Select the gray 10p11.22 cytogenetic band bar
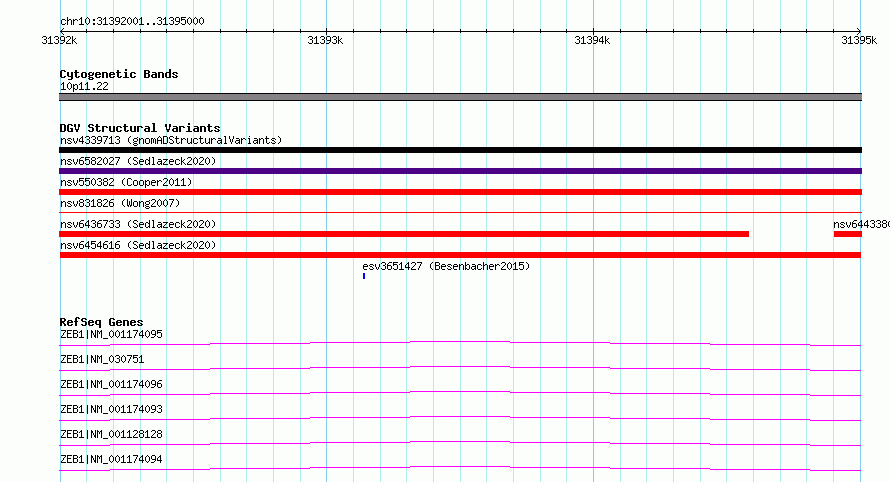The image size is (890, 482). (x=460, y=97)
